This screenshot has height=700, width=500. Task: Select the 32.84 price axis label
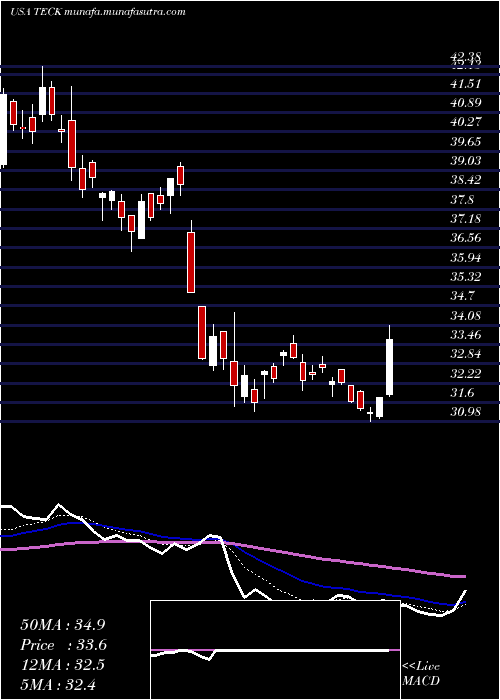(466, 354)
